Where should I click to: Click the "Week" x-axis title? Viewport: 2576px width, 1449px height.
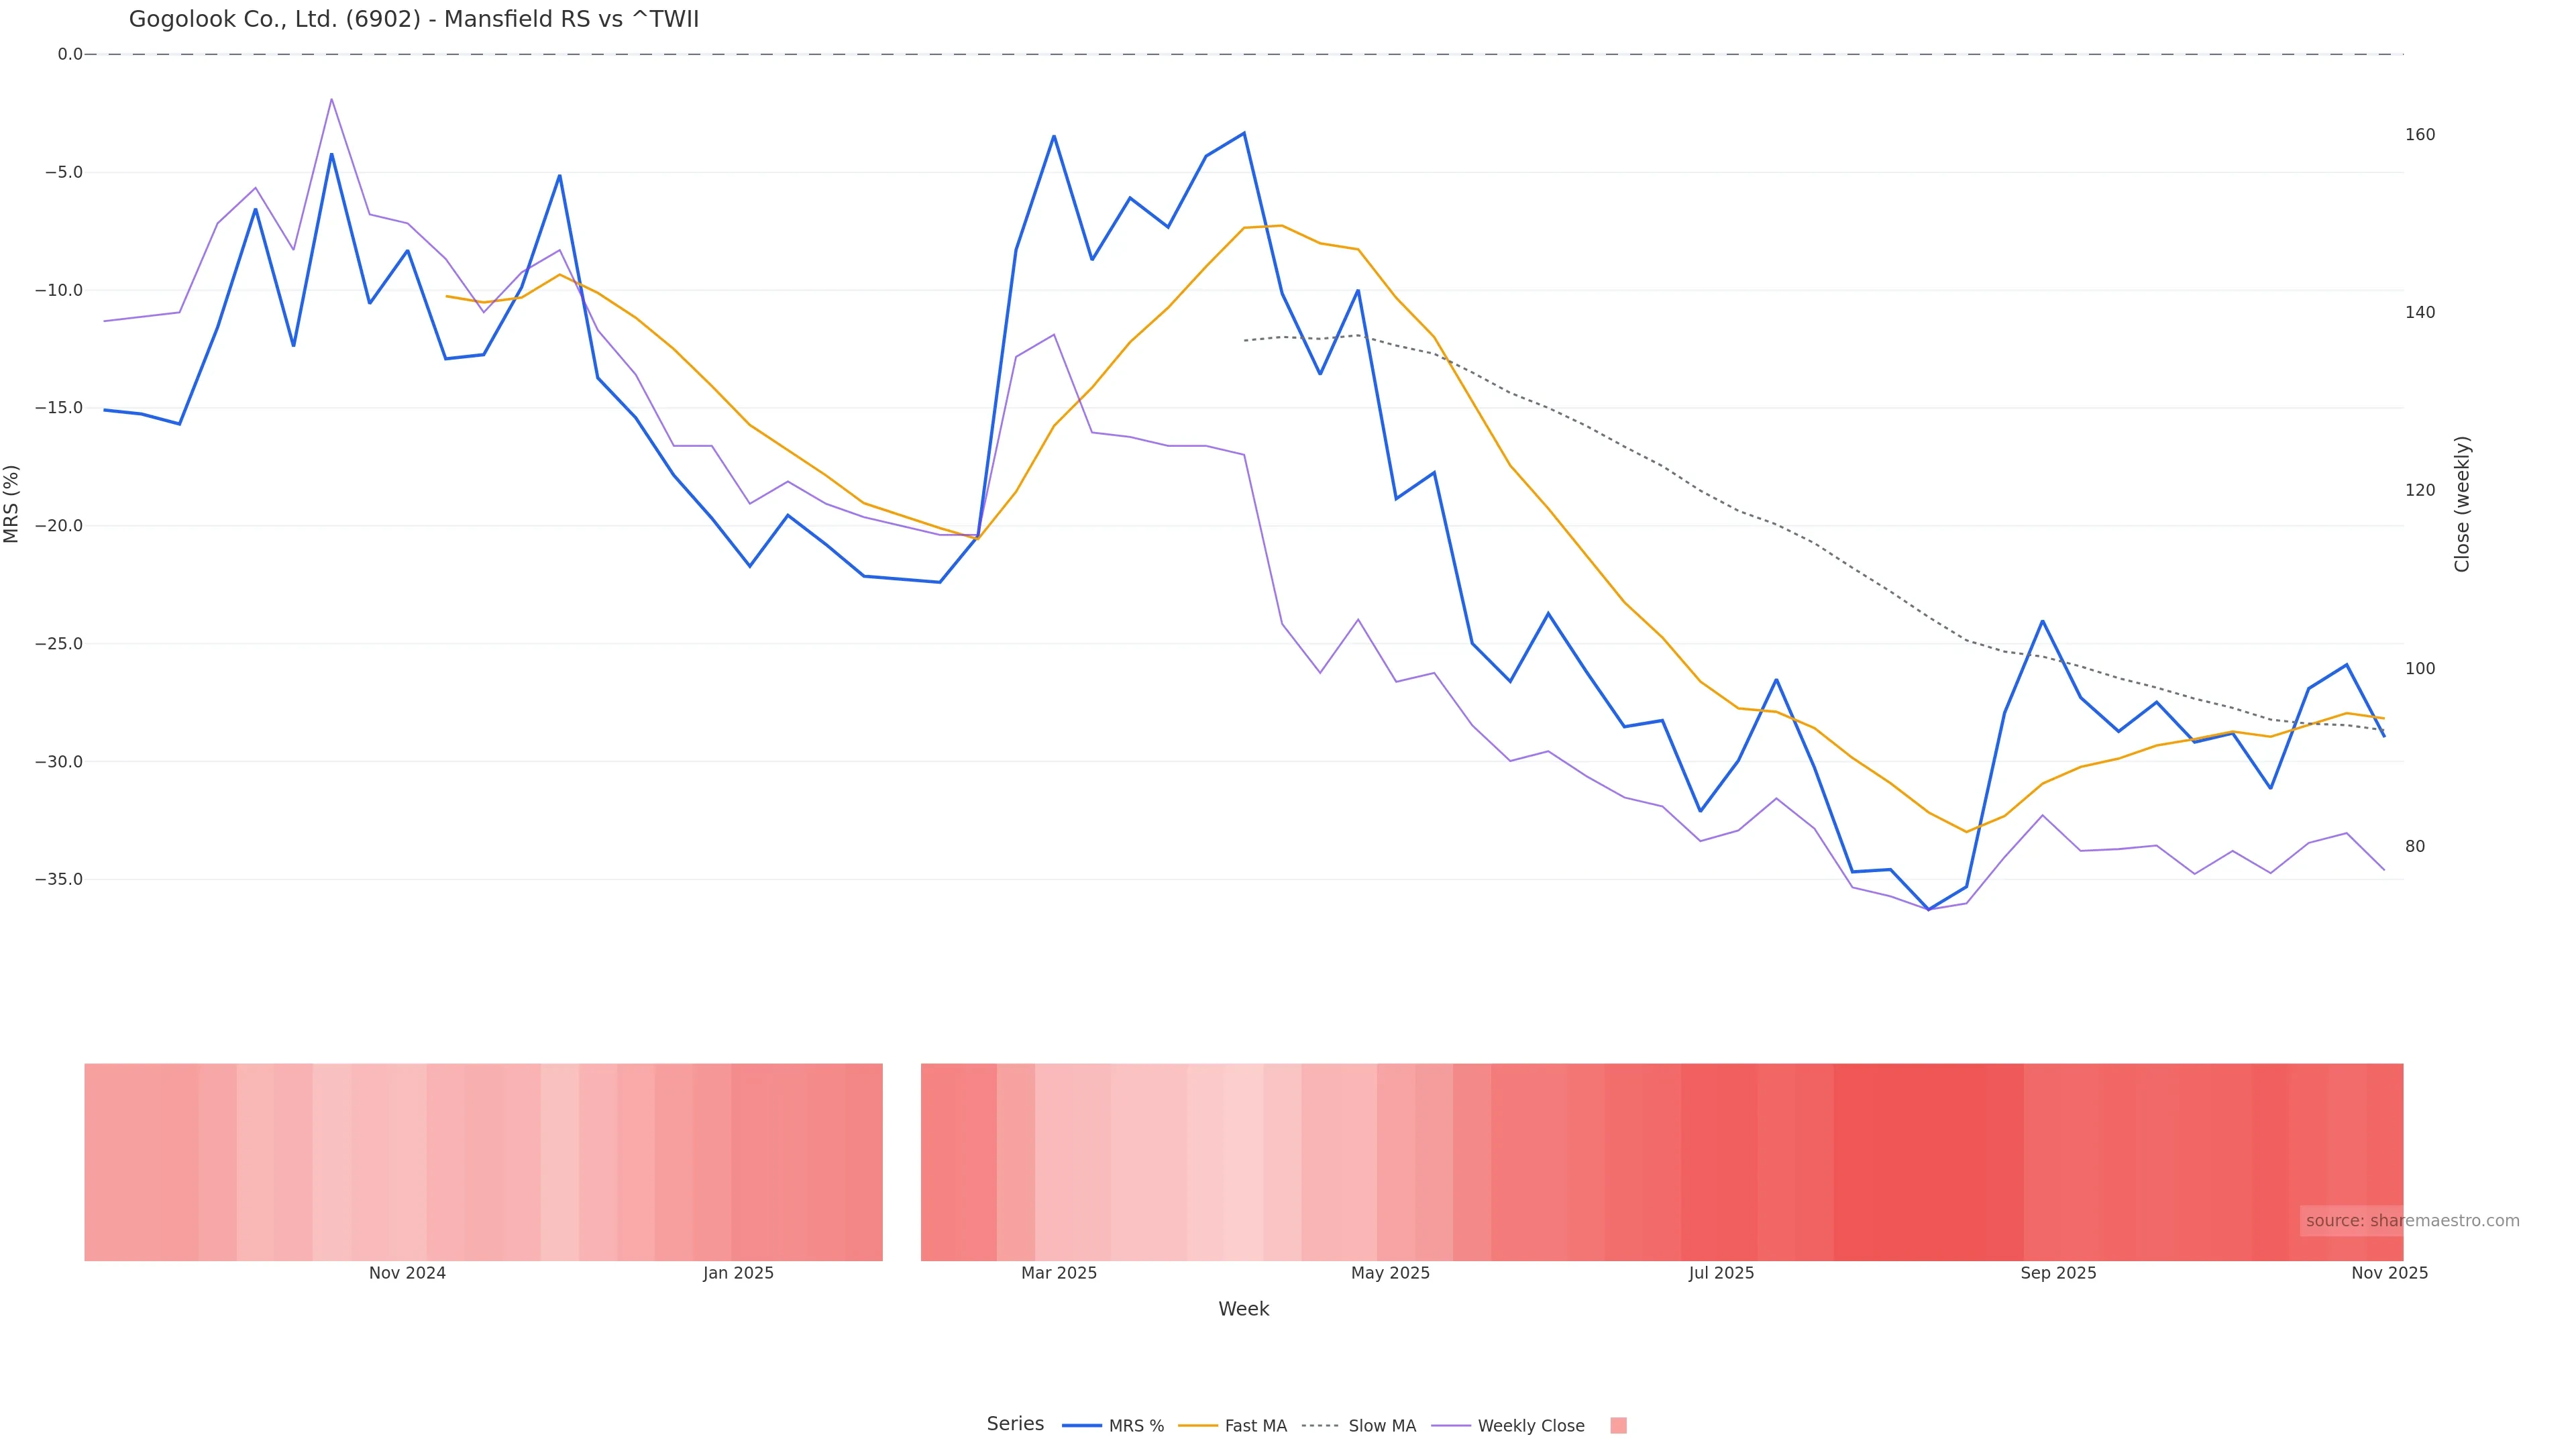click(x=1243, y=1309)
